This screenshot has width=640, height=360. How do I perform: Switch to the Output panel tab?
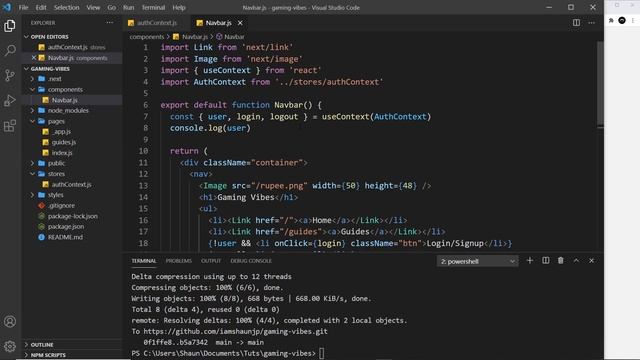(211, 261)
